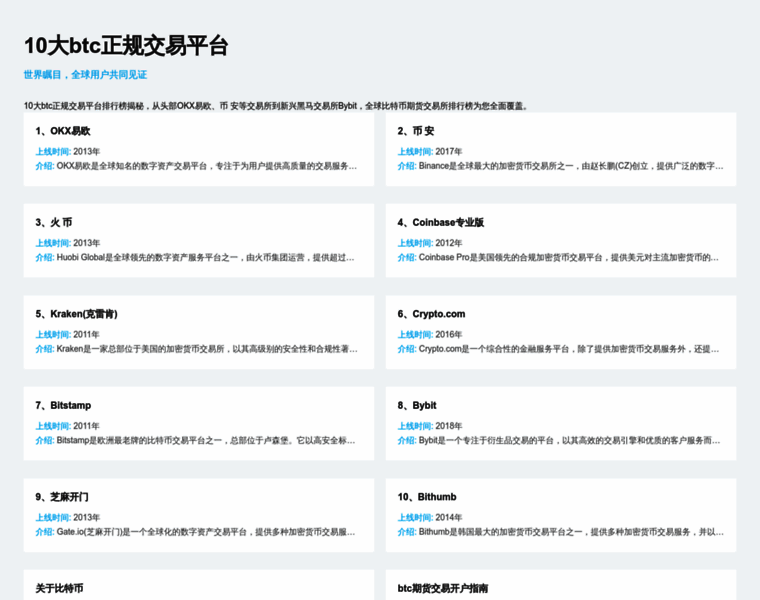Image resolution: width=760 pixels, height=600 pixels.
Task: Select the 8、Bybit heading
Action: pyautogui.click(x=417, y=405)
